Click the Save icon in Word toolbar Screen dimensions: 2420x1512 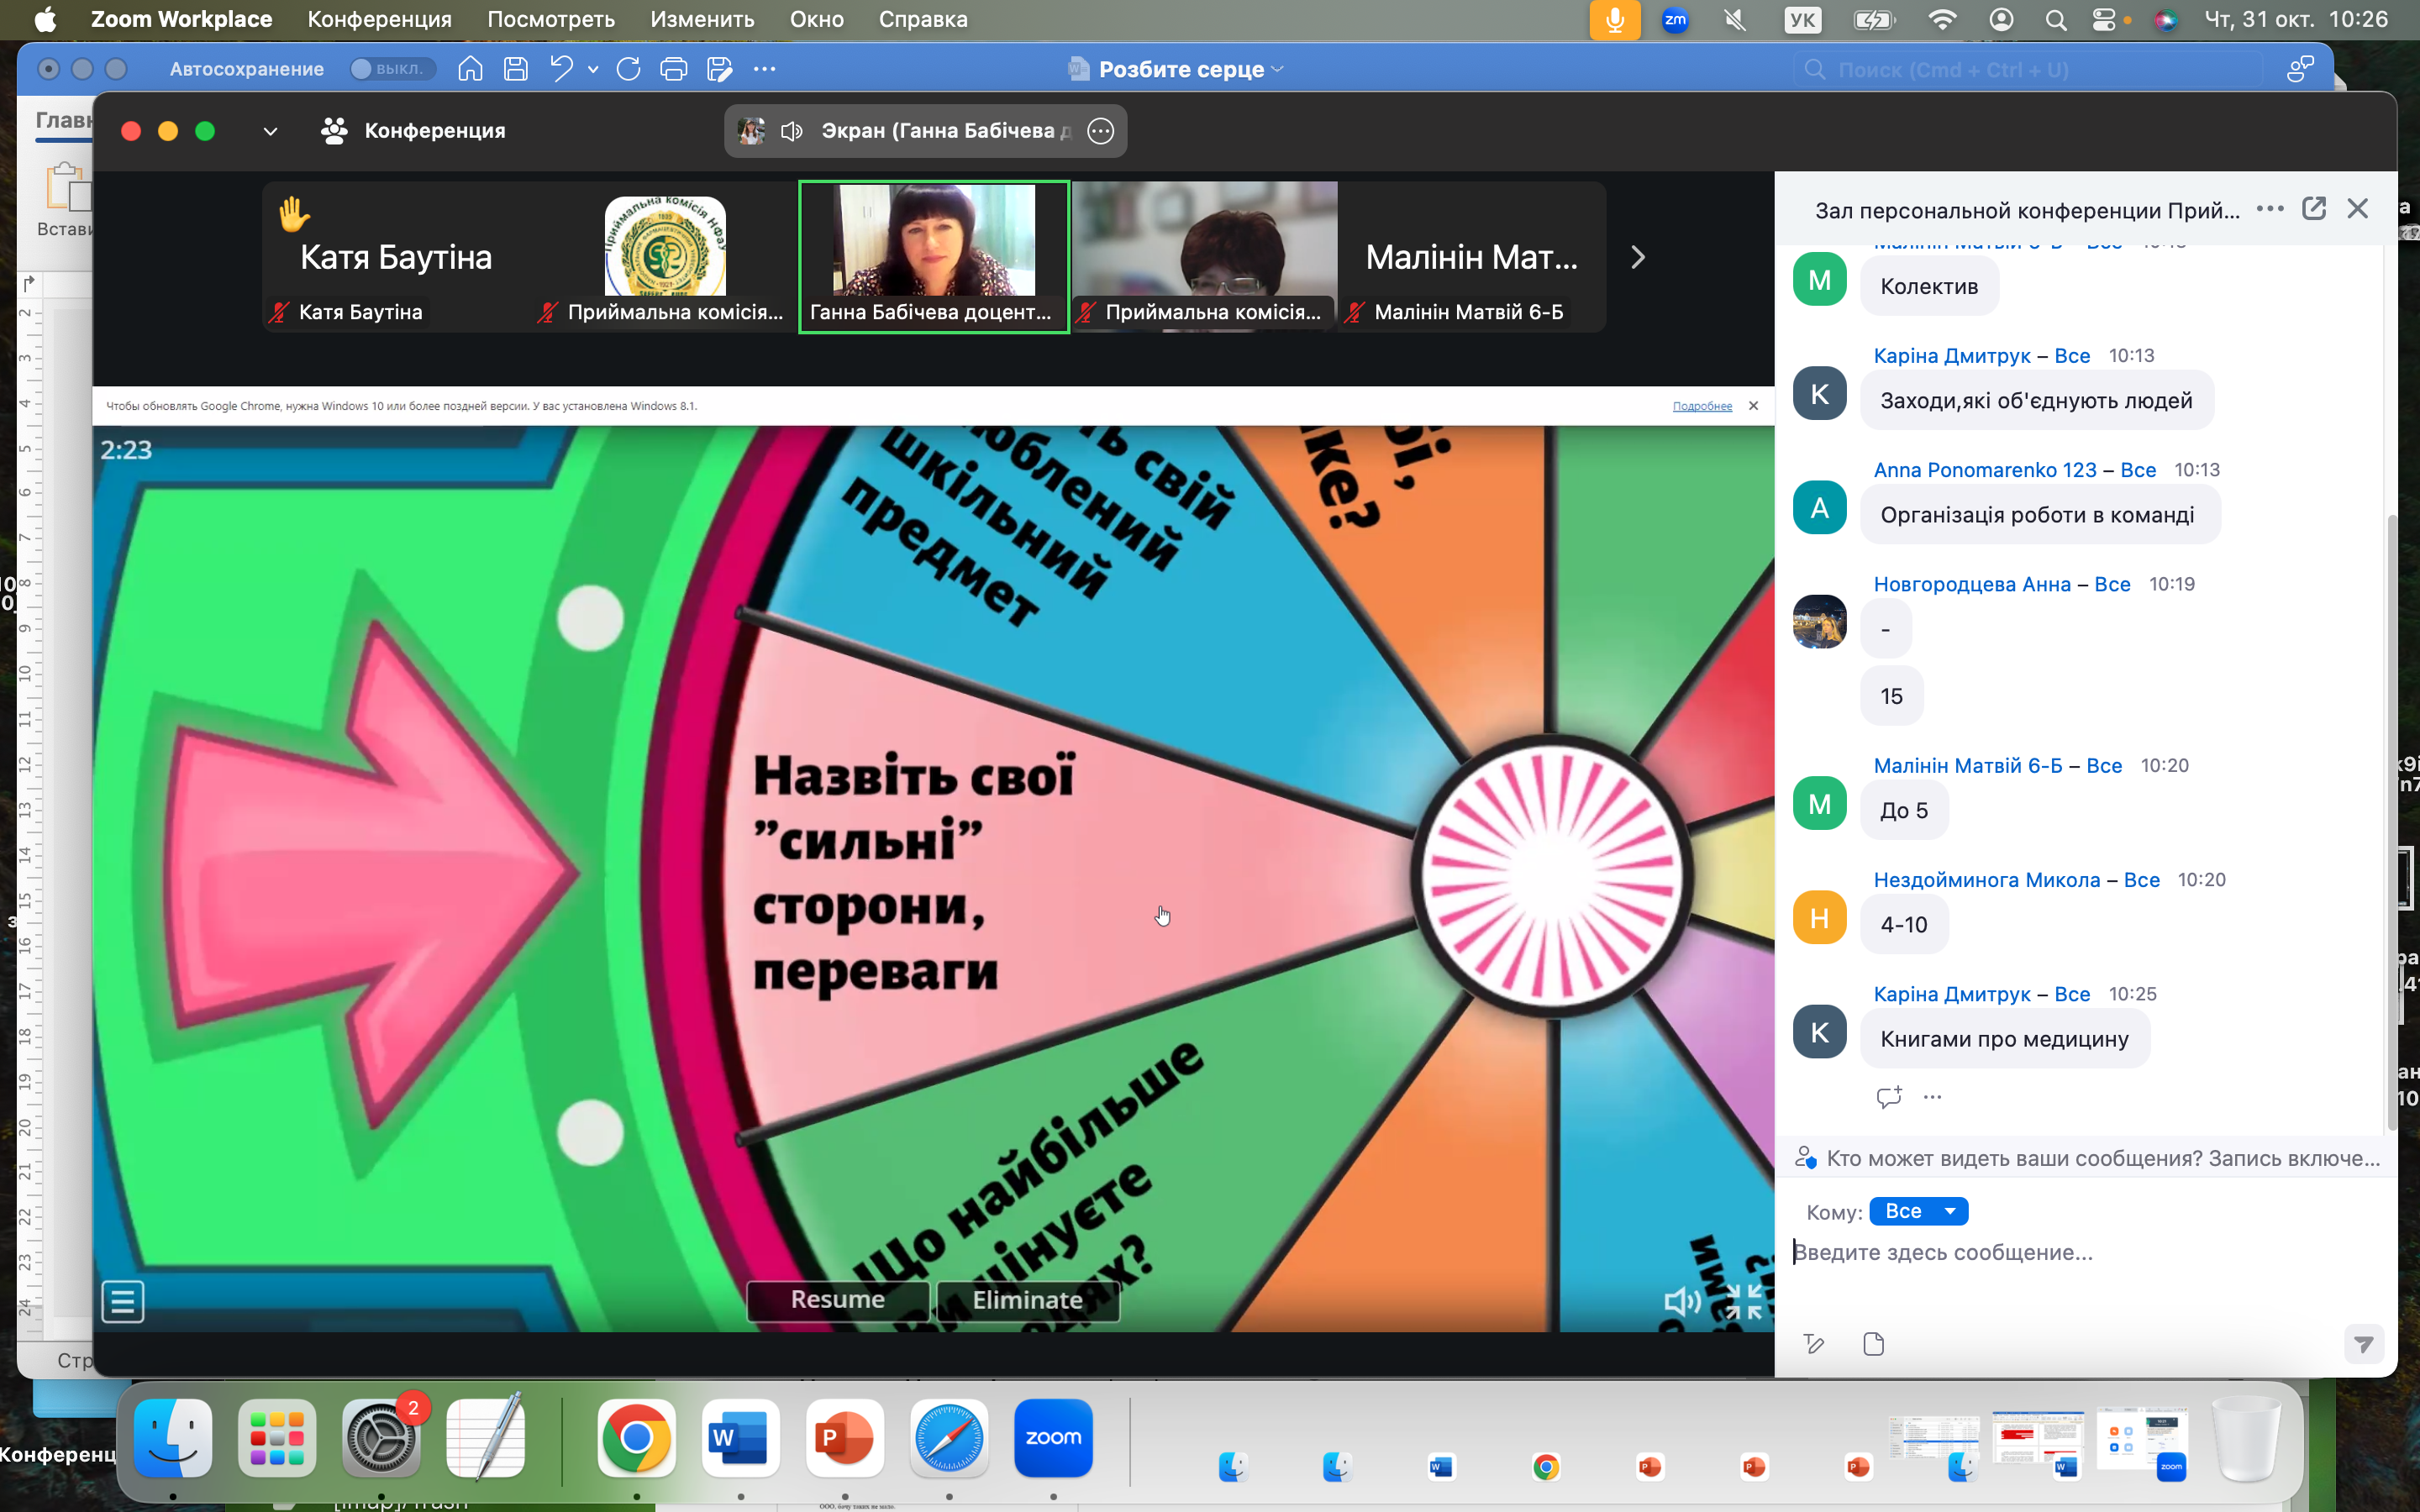click(516, 69)
